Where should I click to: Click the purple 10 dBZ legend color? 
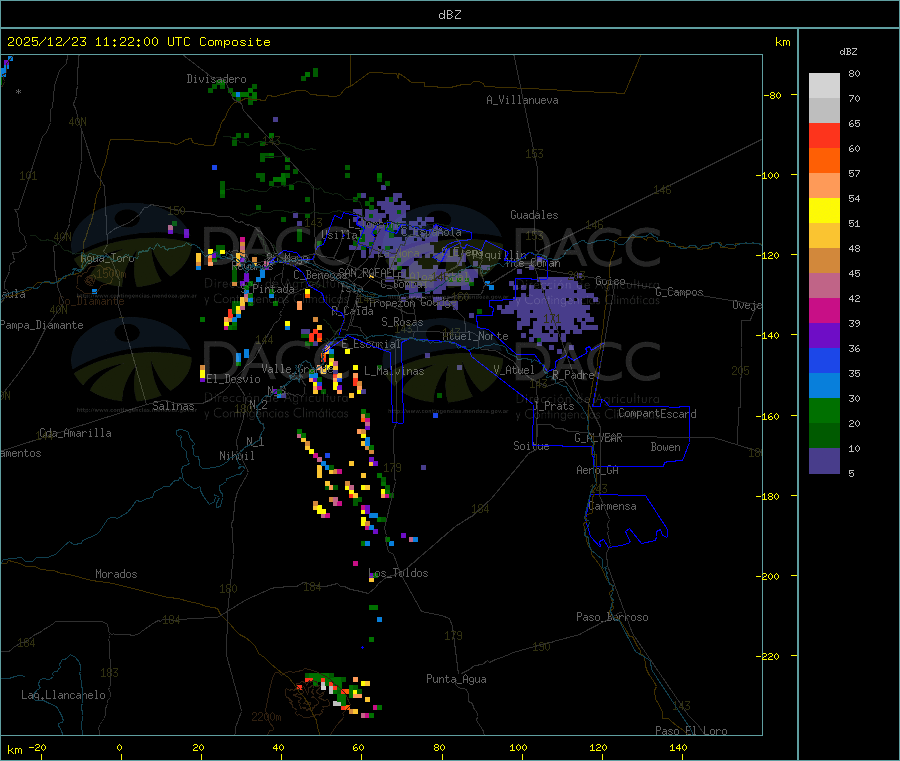point(824,460)
